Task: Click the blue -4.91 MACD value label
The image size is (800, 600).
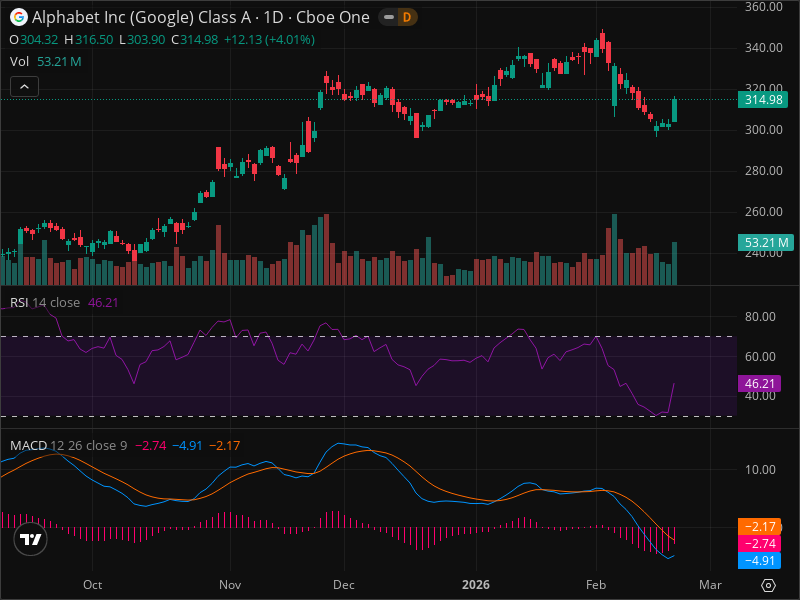Action: [759, 560]
